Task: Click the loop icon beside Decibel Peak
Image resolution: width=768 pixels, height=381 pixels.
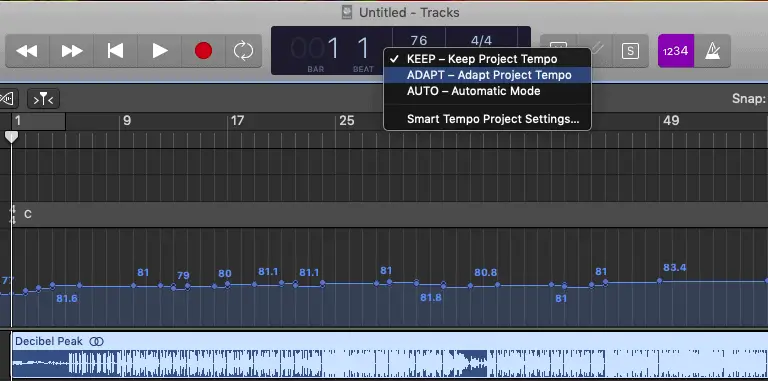Action: tap(96, 341)
